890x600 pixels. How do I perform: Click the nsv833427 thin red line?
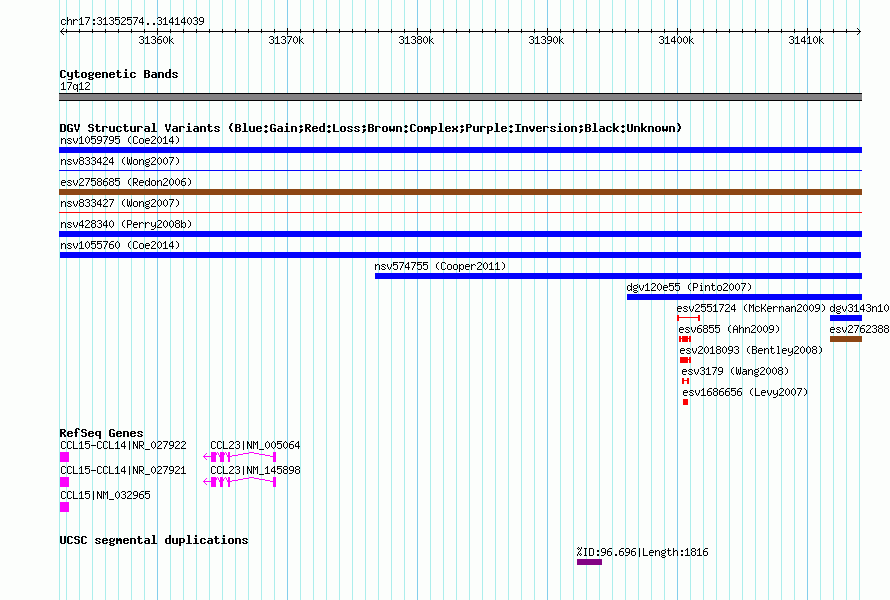click(x=460, y=212)
